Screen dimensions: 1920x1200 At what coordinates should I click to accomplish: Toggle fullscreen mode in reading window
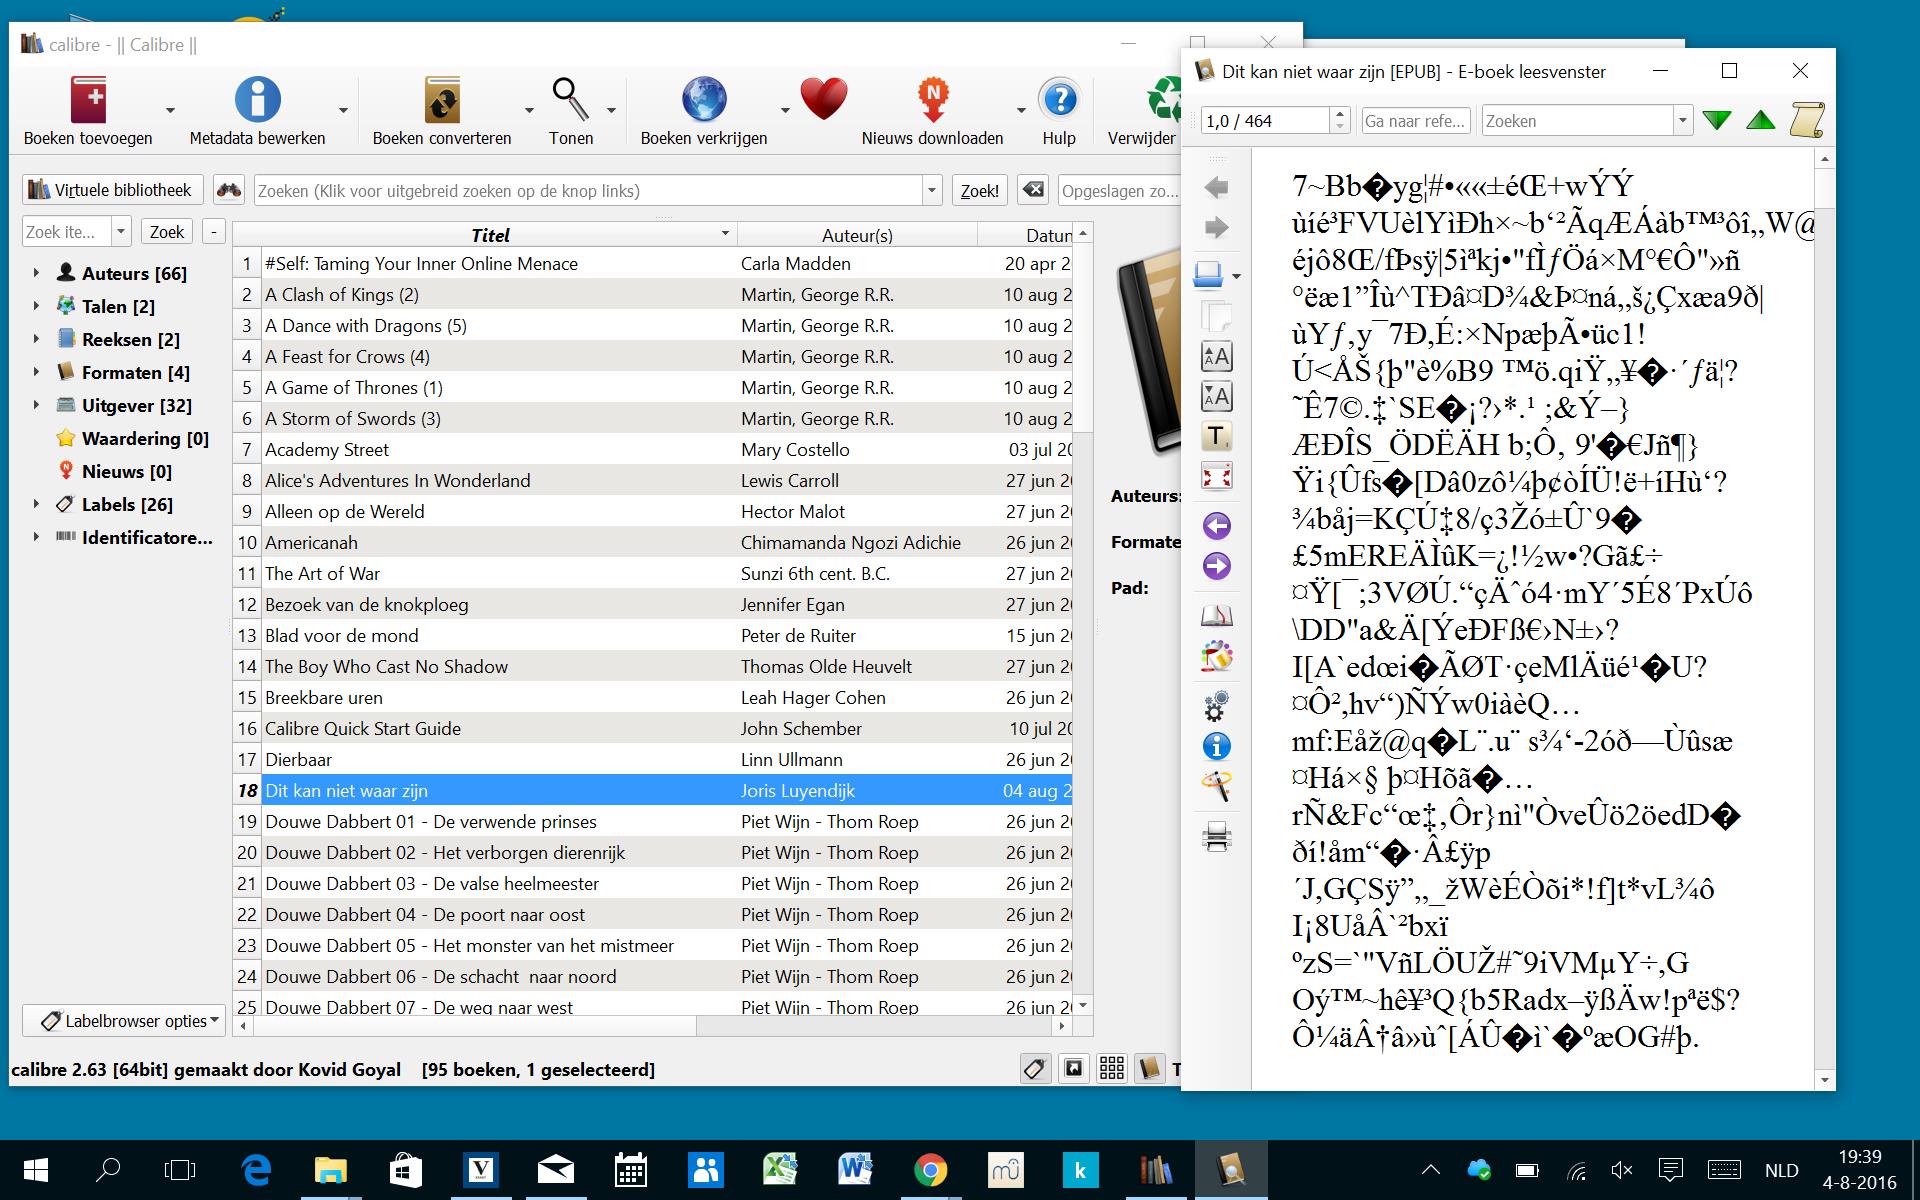tap(1216, 476)
